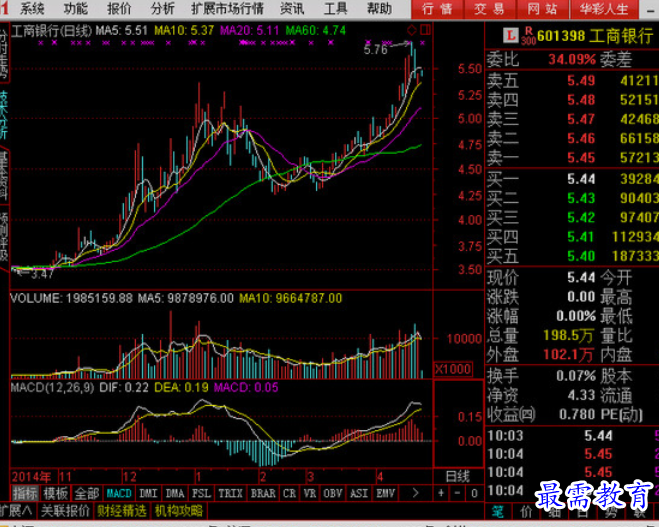Click the 3.47 low price marker
Screen dimensions: 659x527
coord(42,274)
